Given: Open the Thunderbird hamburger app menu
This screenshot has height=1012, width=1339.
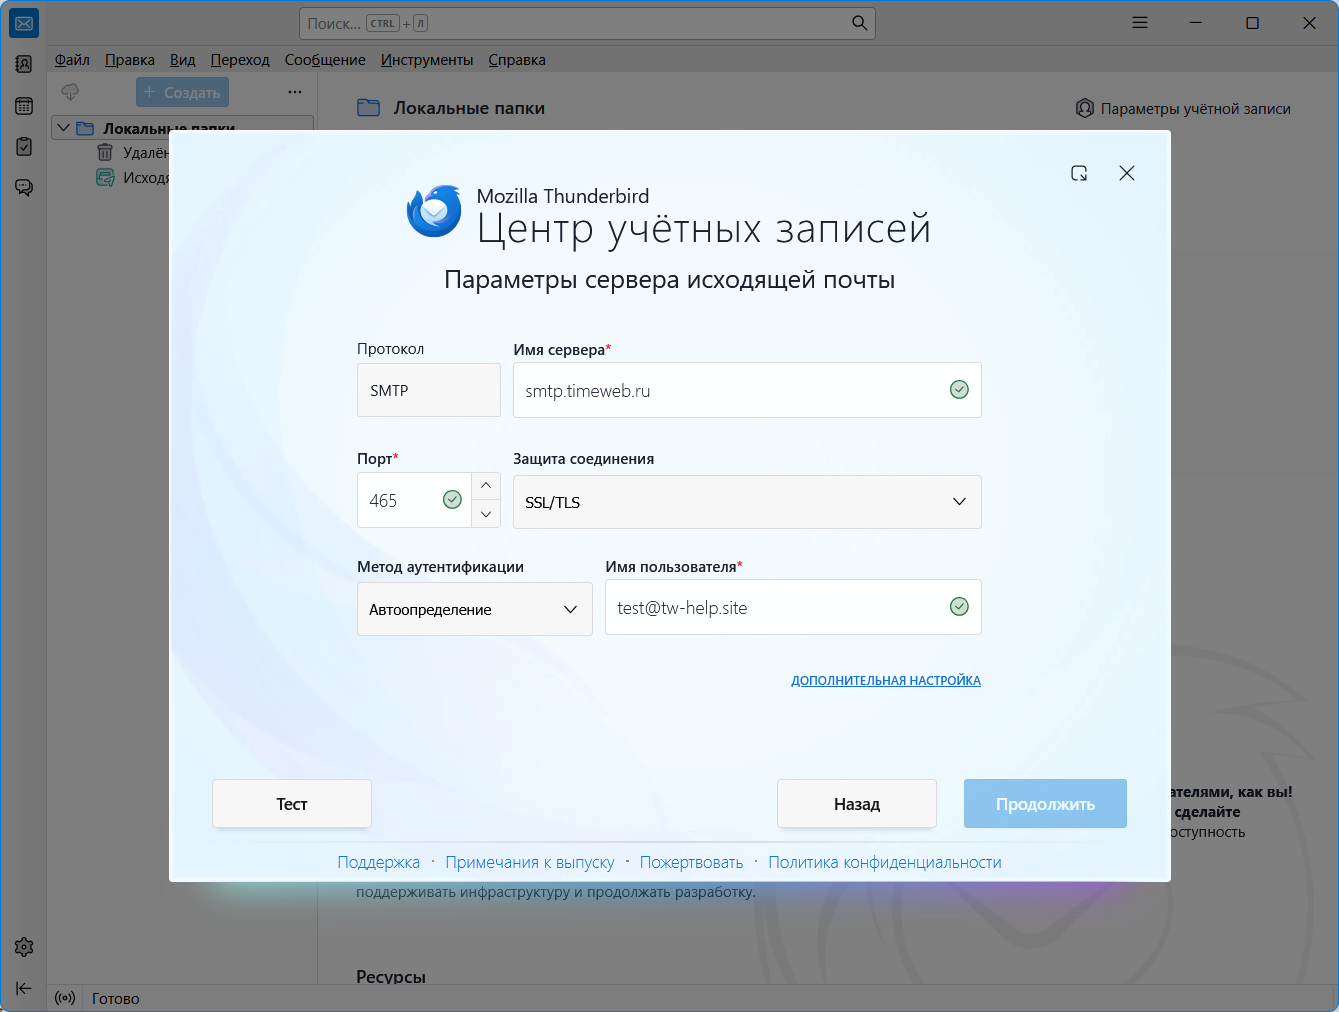Looking at the screenshot, I should 1140,23.
